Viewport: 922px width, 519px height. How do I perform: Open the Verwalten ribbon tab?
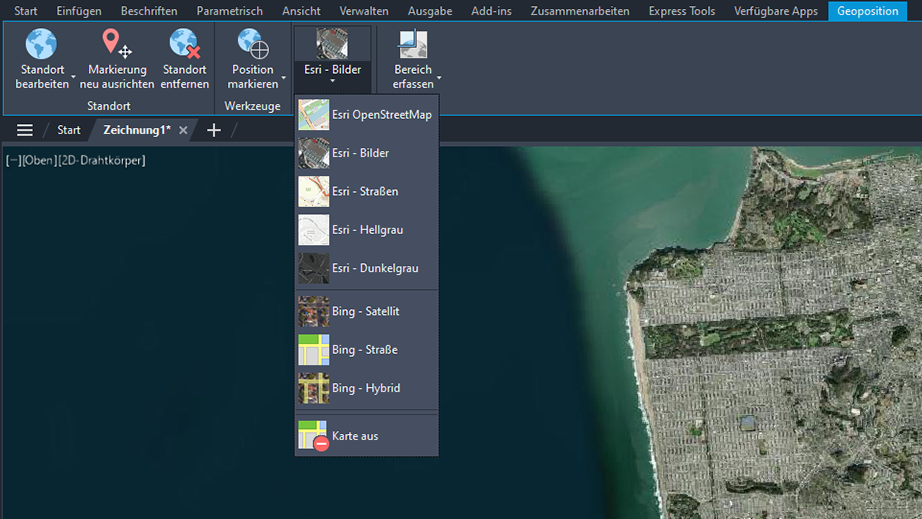364,11
